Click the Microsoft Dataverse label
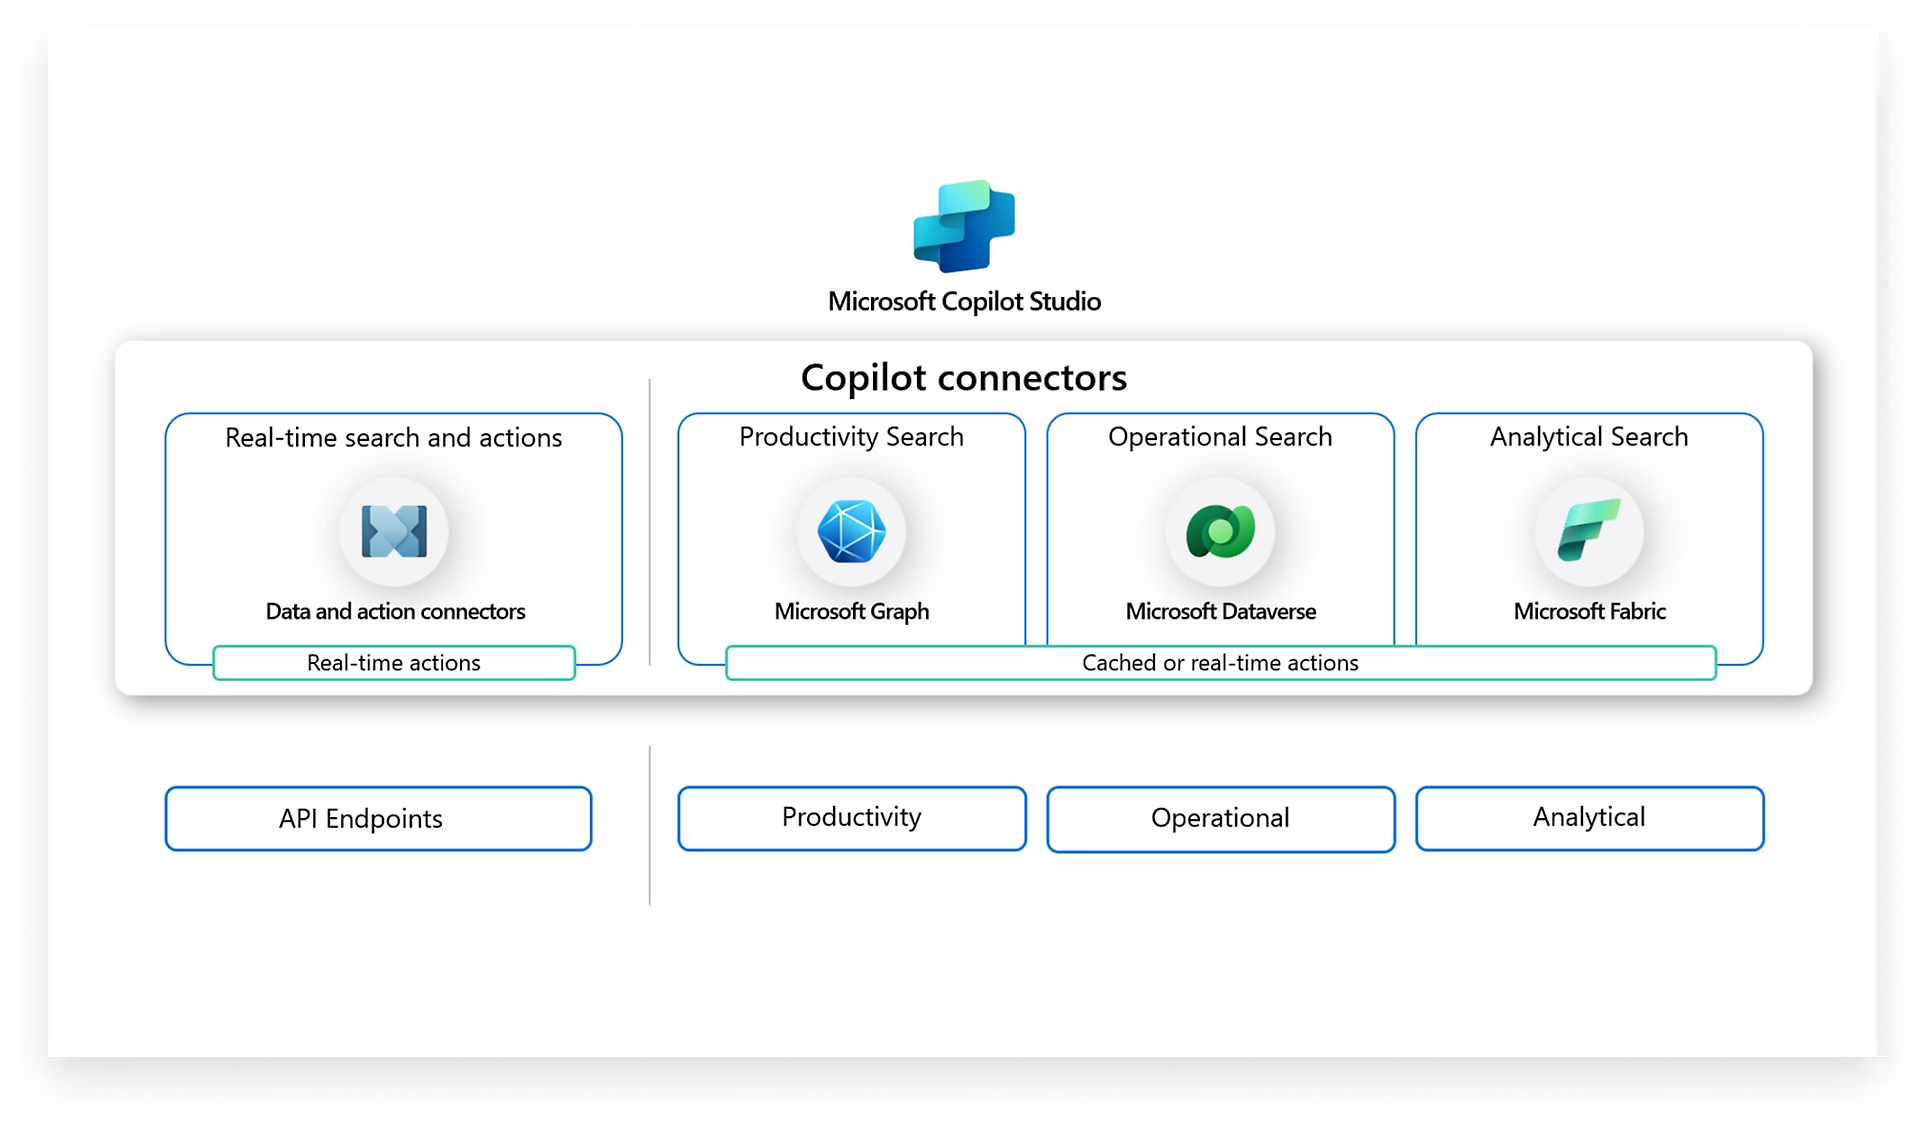Viewport: 1925px width, 1125px height. coord(1221,611)
